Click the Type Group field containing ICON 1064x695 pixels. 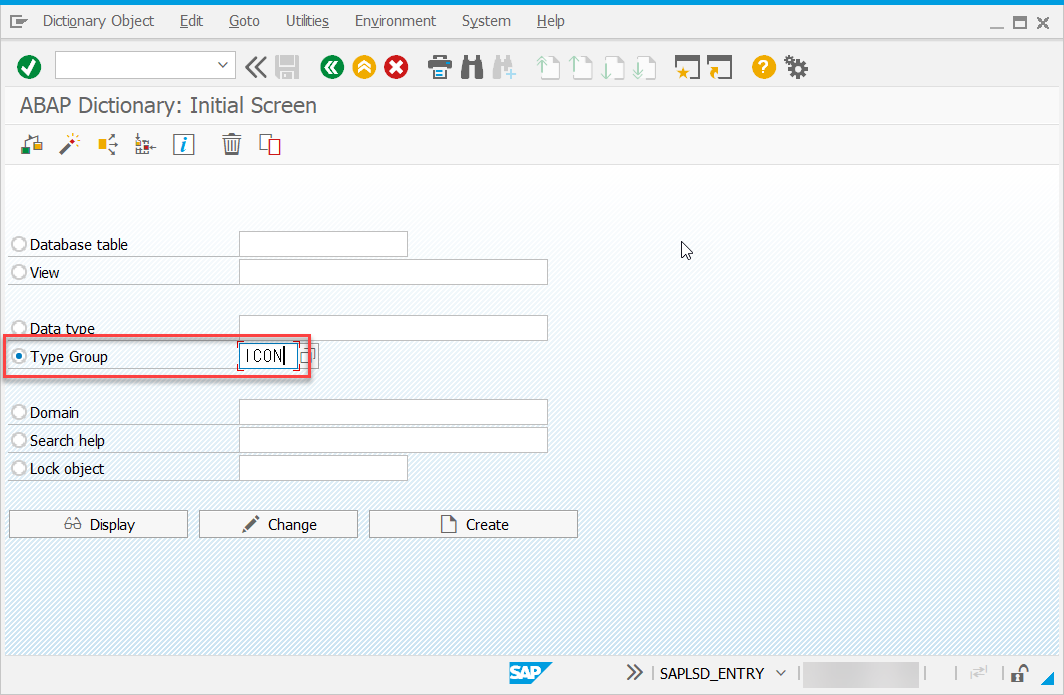[269, 356]
